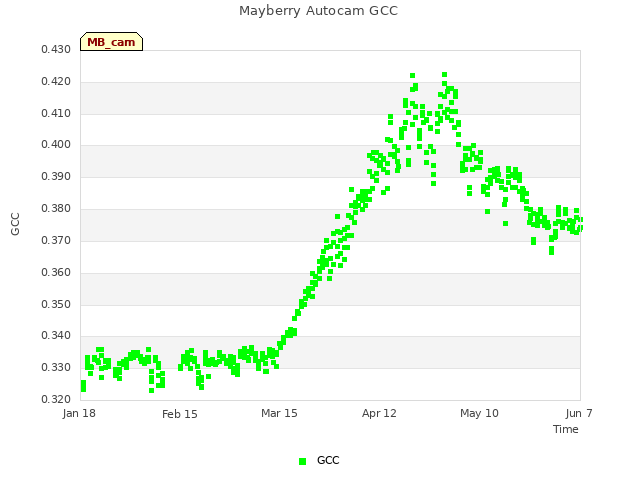The width and height of the screenshot is (640, 480).
Task: Click the 0.340 y-axis value
Action: click(x=56, y=336)
